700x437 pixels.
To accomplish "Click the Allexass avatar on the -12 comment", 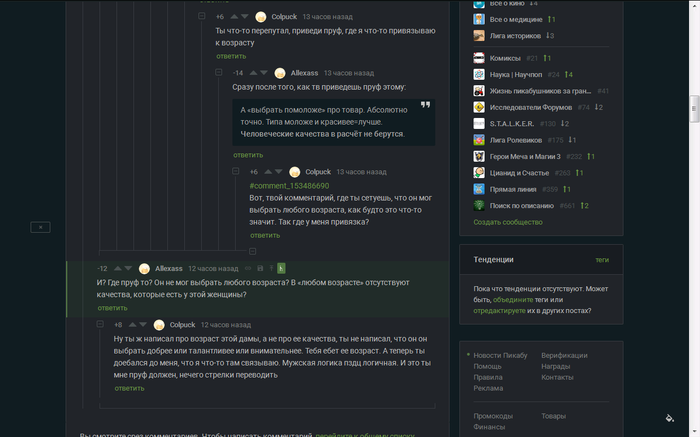I will point(145,268).
